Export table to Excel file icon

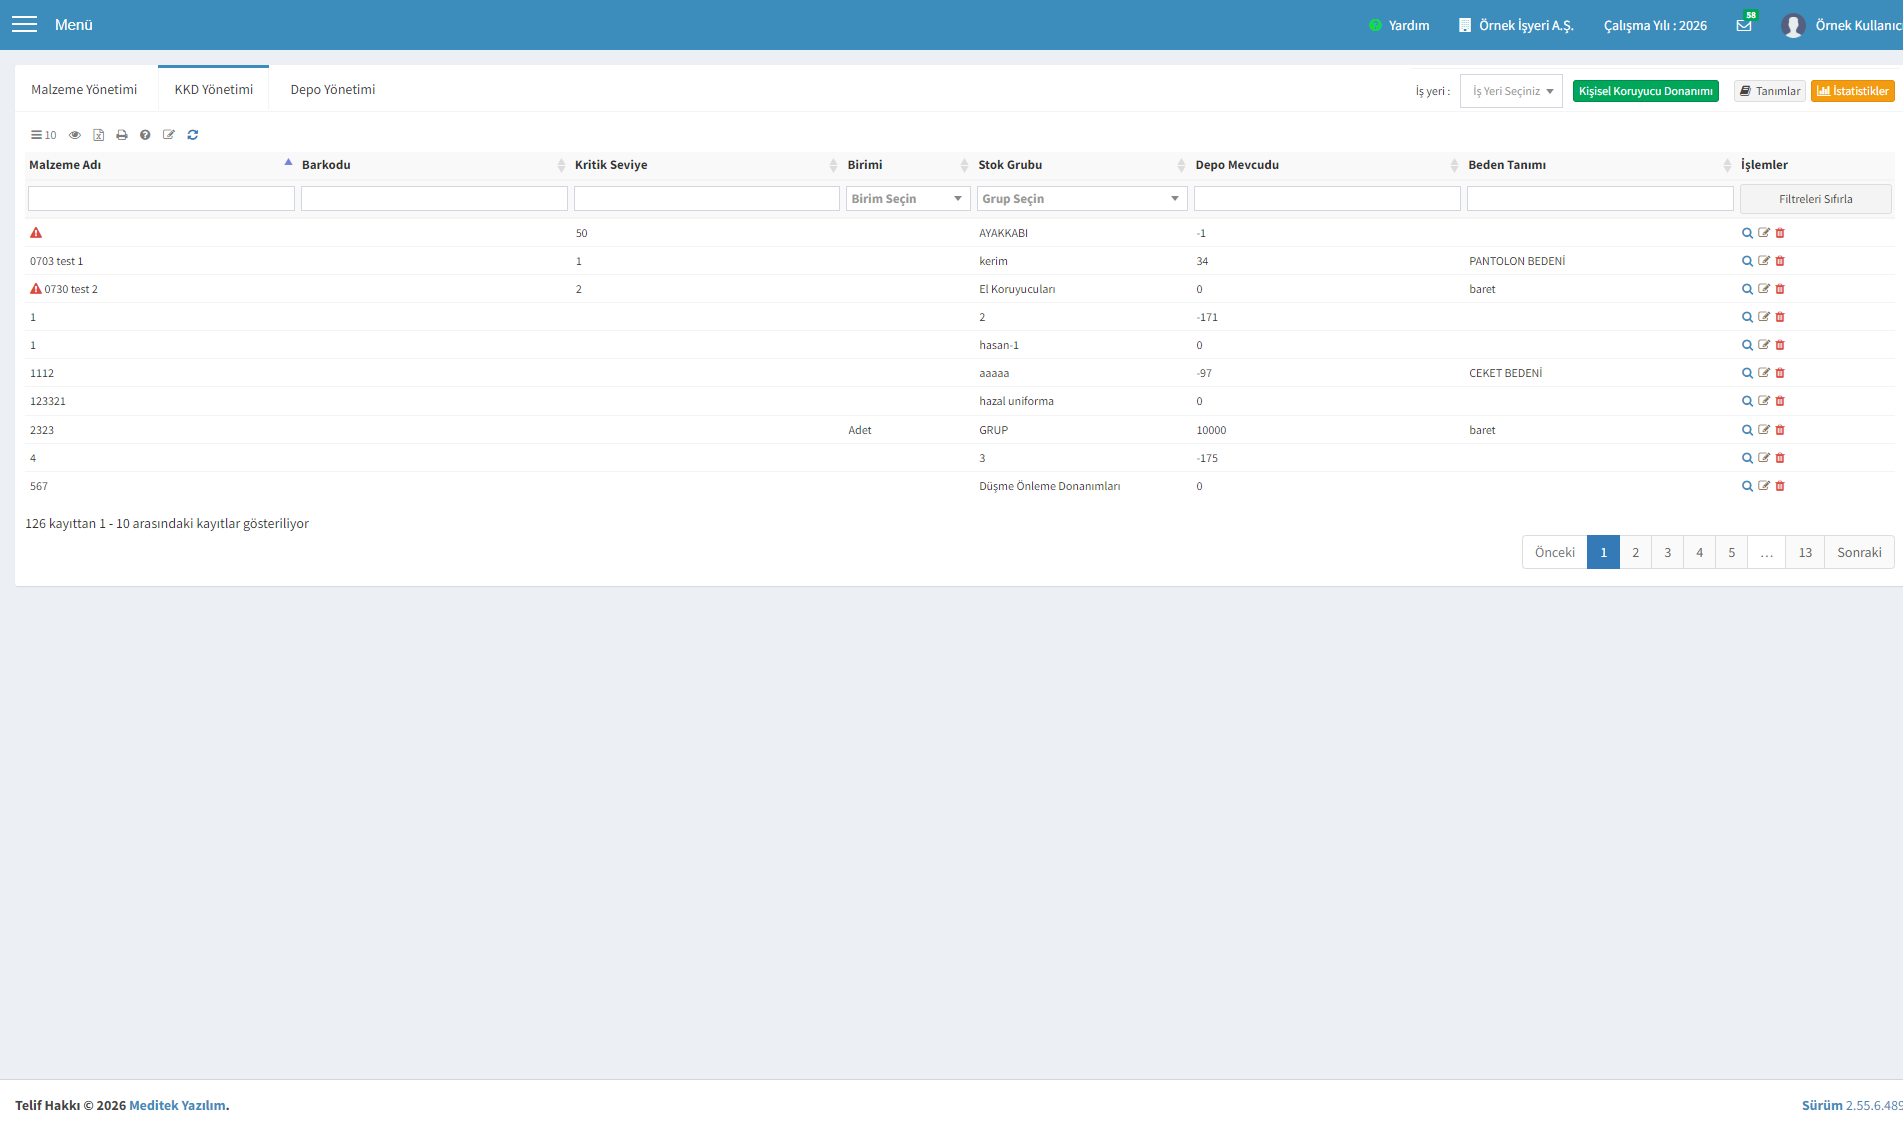[98, 135]
